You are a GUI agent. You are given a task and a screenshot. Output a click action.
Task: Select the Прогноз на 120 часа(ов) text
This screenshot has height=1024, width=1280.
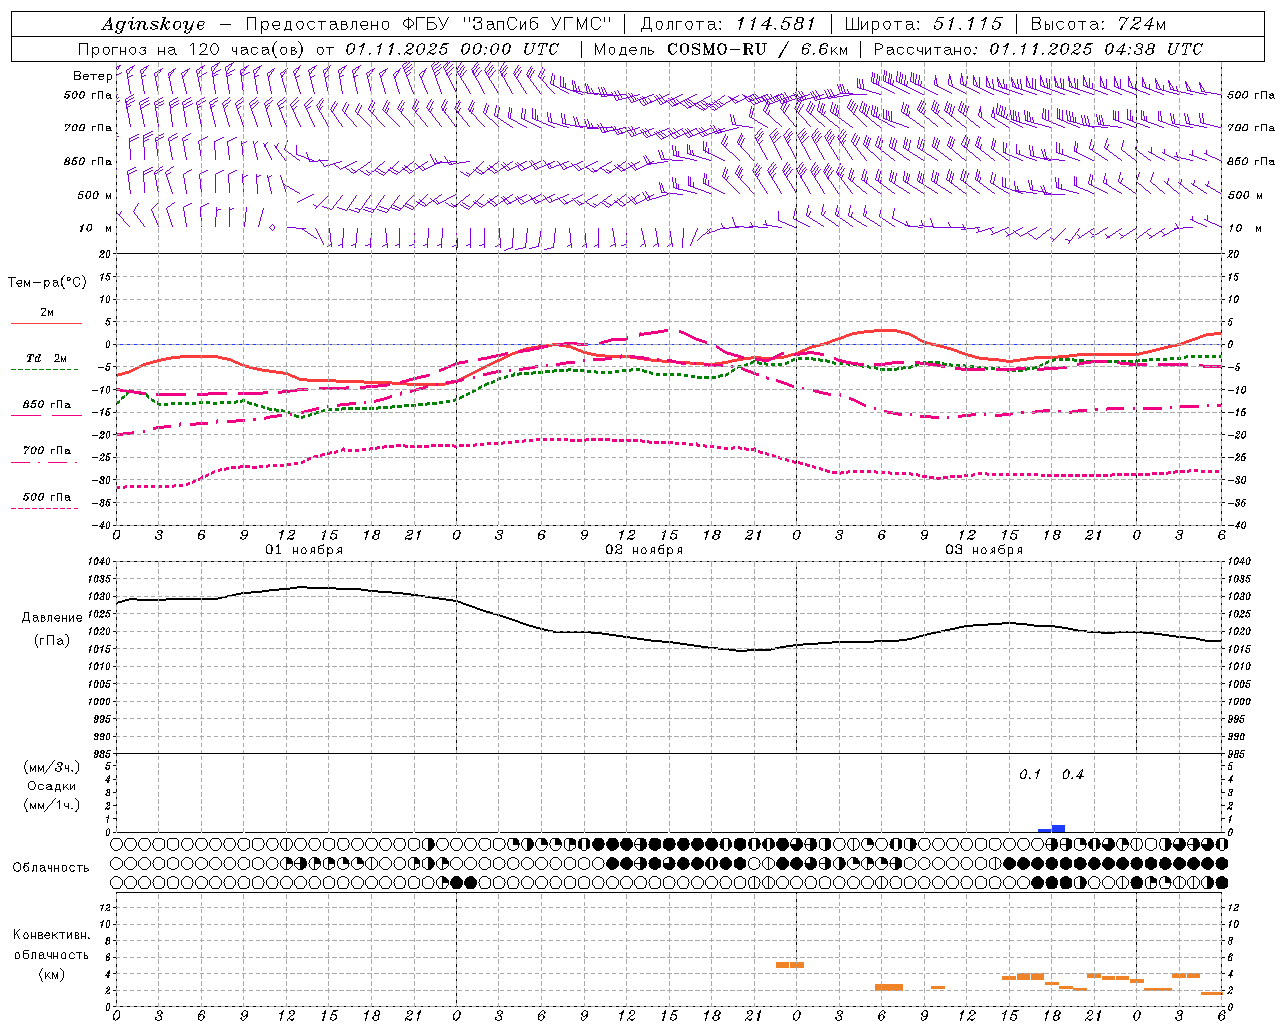click(191, 49)
